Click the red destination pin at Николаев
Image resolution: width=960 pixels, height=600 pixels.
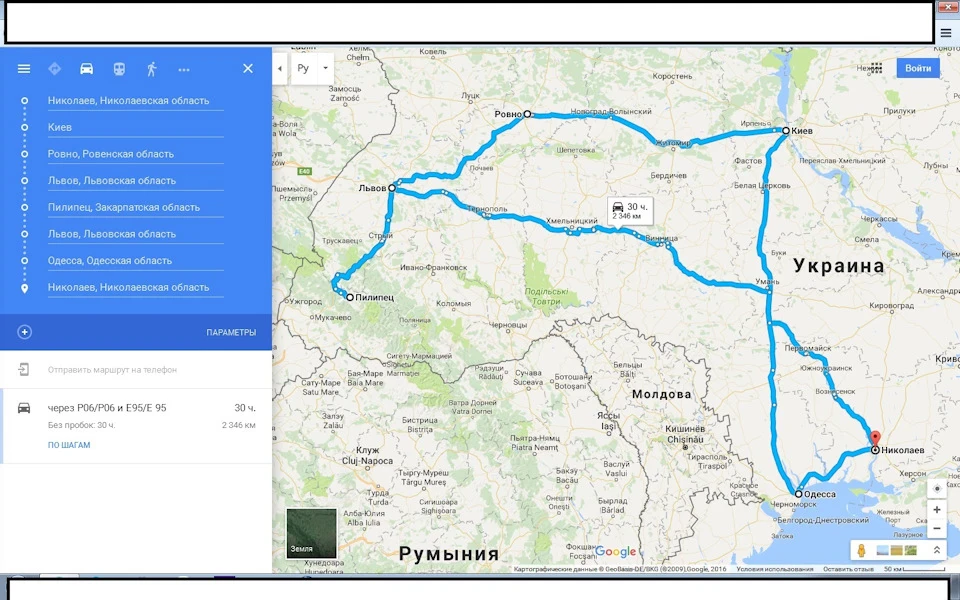pos(876,439)
